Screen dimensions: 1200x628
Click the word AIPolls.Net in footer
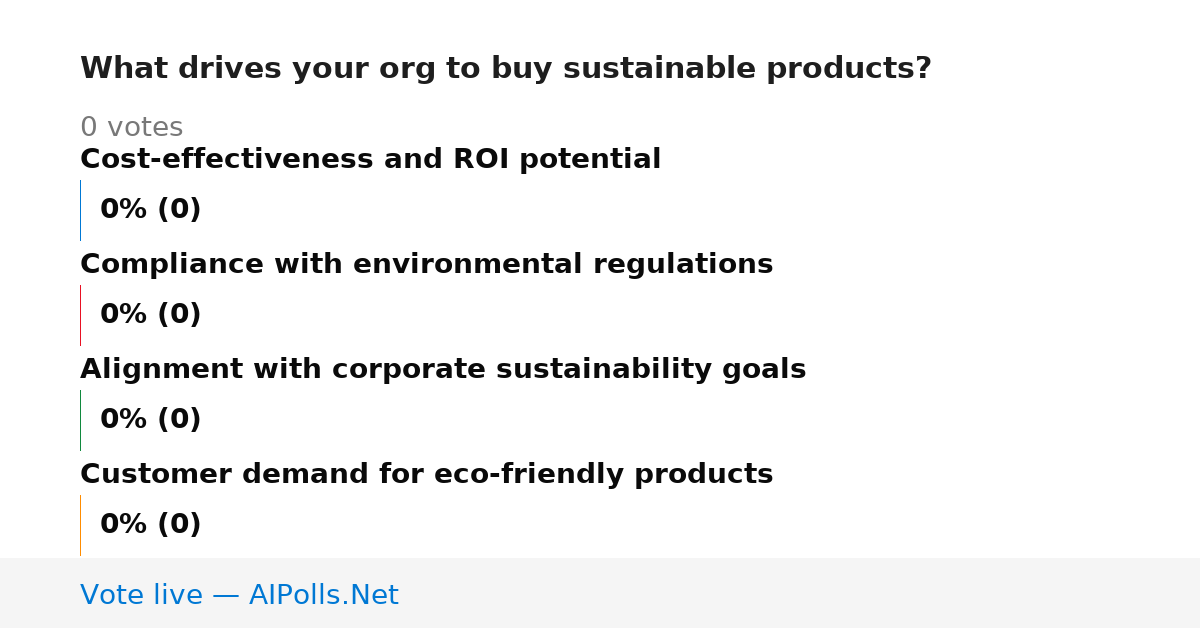click(323, 595)
